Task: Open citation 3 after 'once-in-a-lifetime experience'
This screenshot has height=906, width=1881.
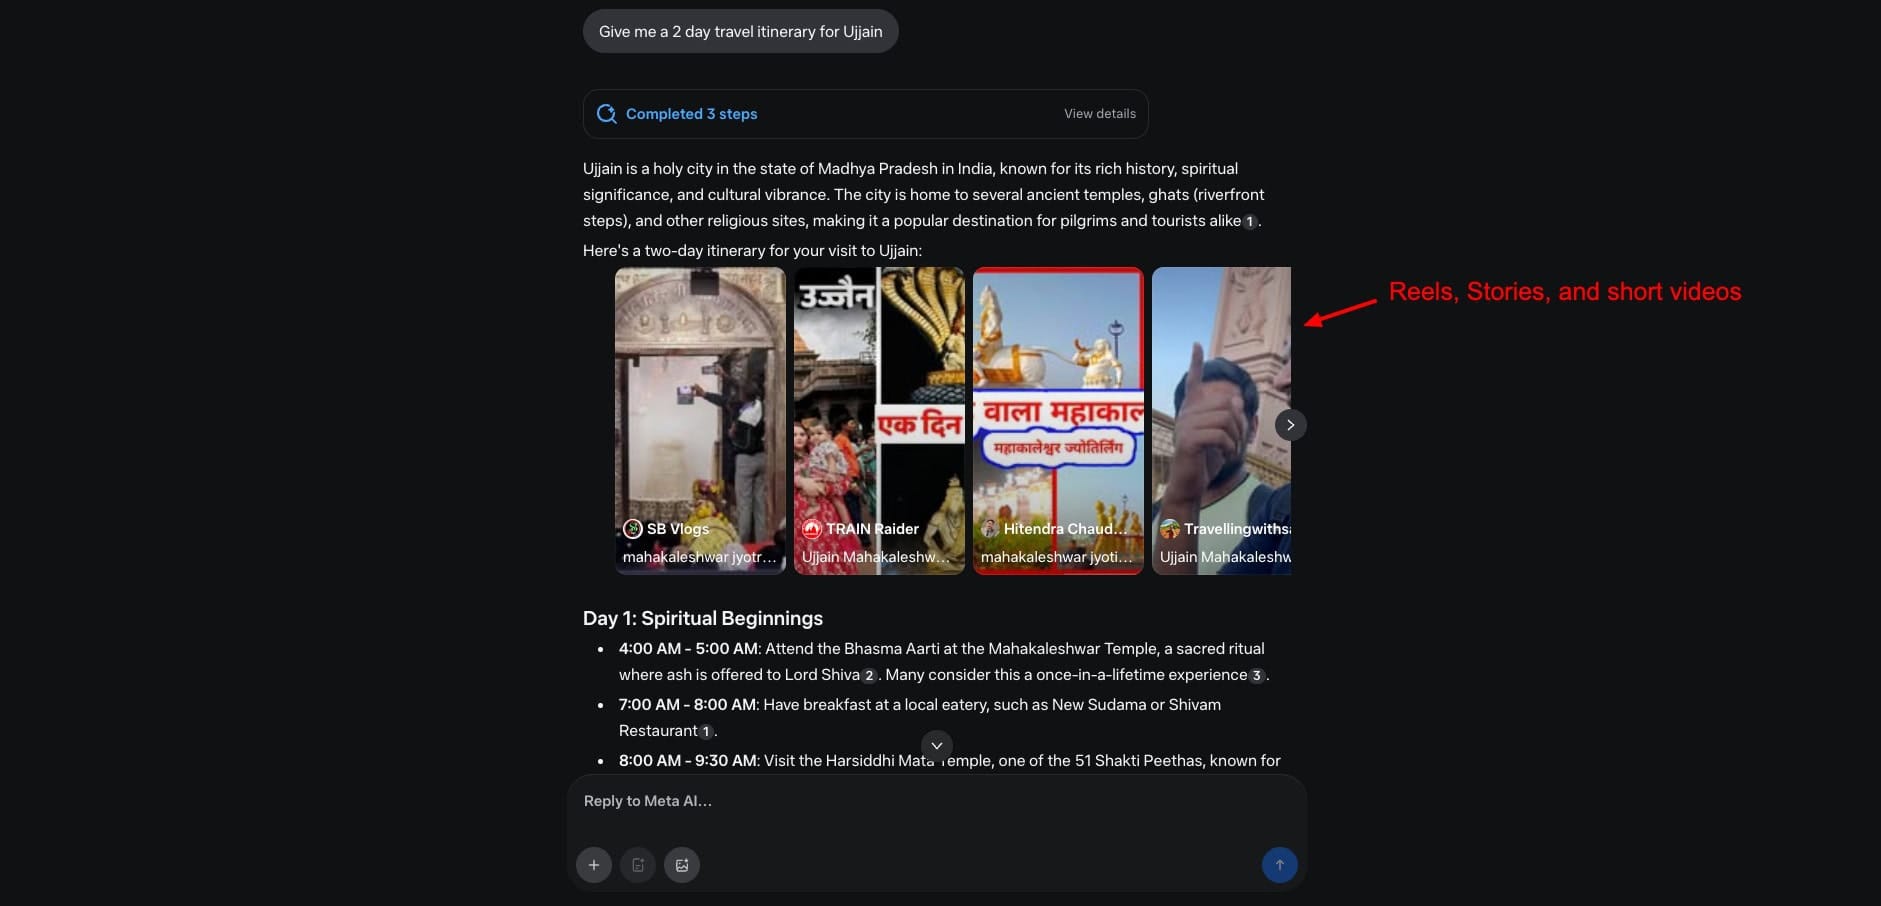Action: (x=1256, y=676)
